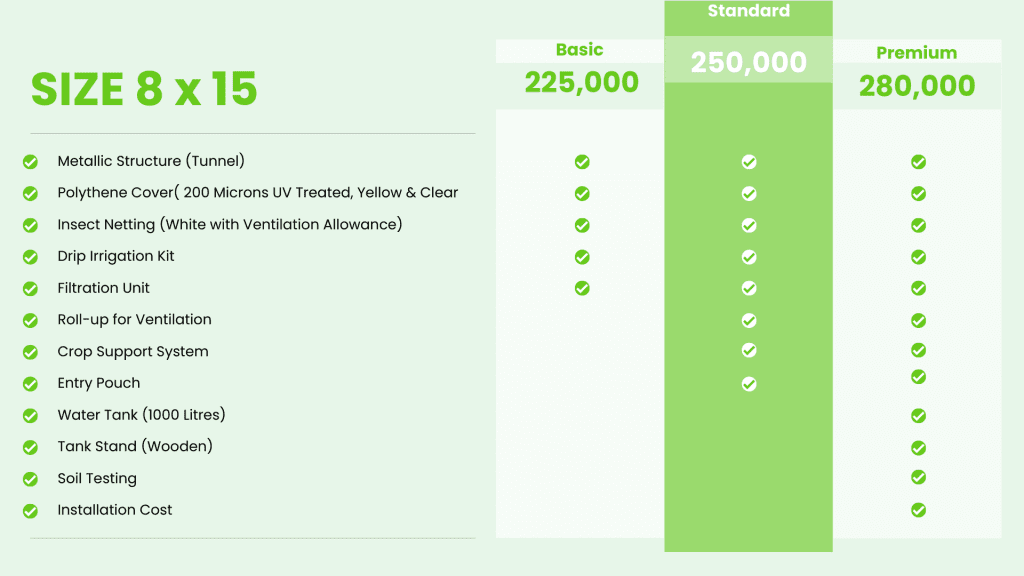1024x576 pixels.
Task: Click the Basic column check for Filtration Unit
Action: pos(582,288)
